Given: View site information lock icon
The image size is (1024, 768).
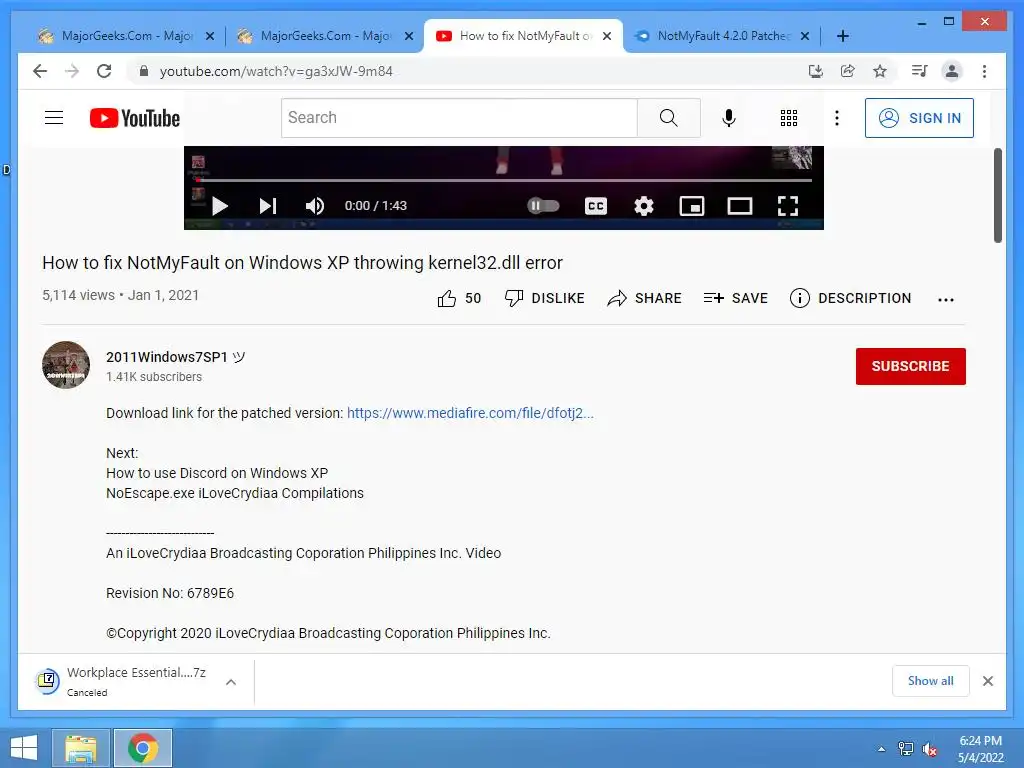Looking at the screenshot, I should [x=144, y=71].
